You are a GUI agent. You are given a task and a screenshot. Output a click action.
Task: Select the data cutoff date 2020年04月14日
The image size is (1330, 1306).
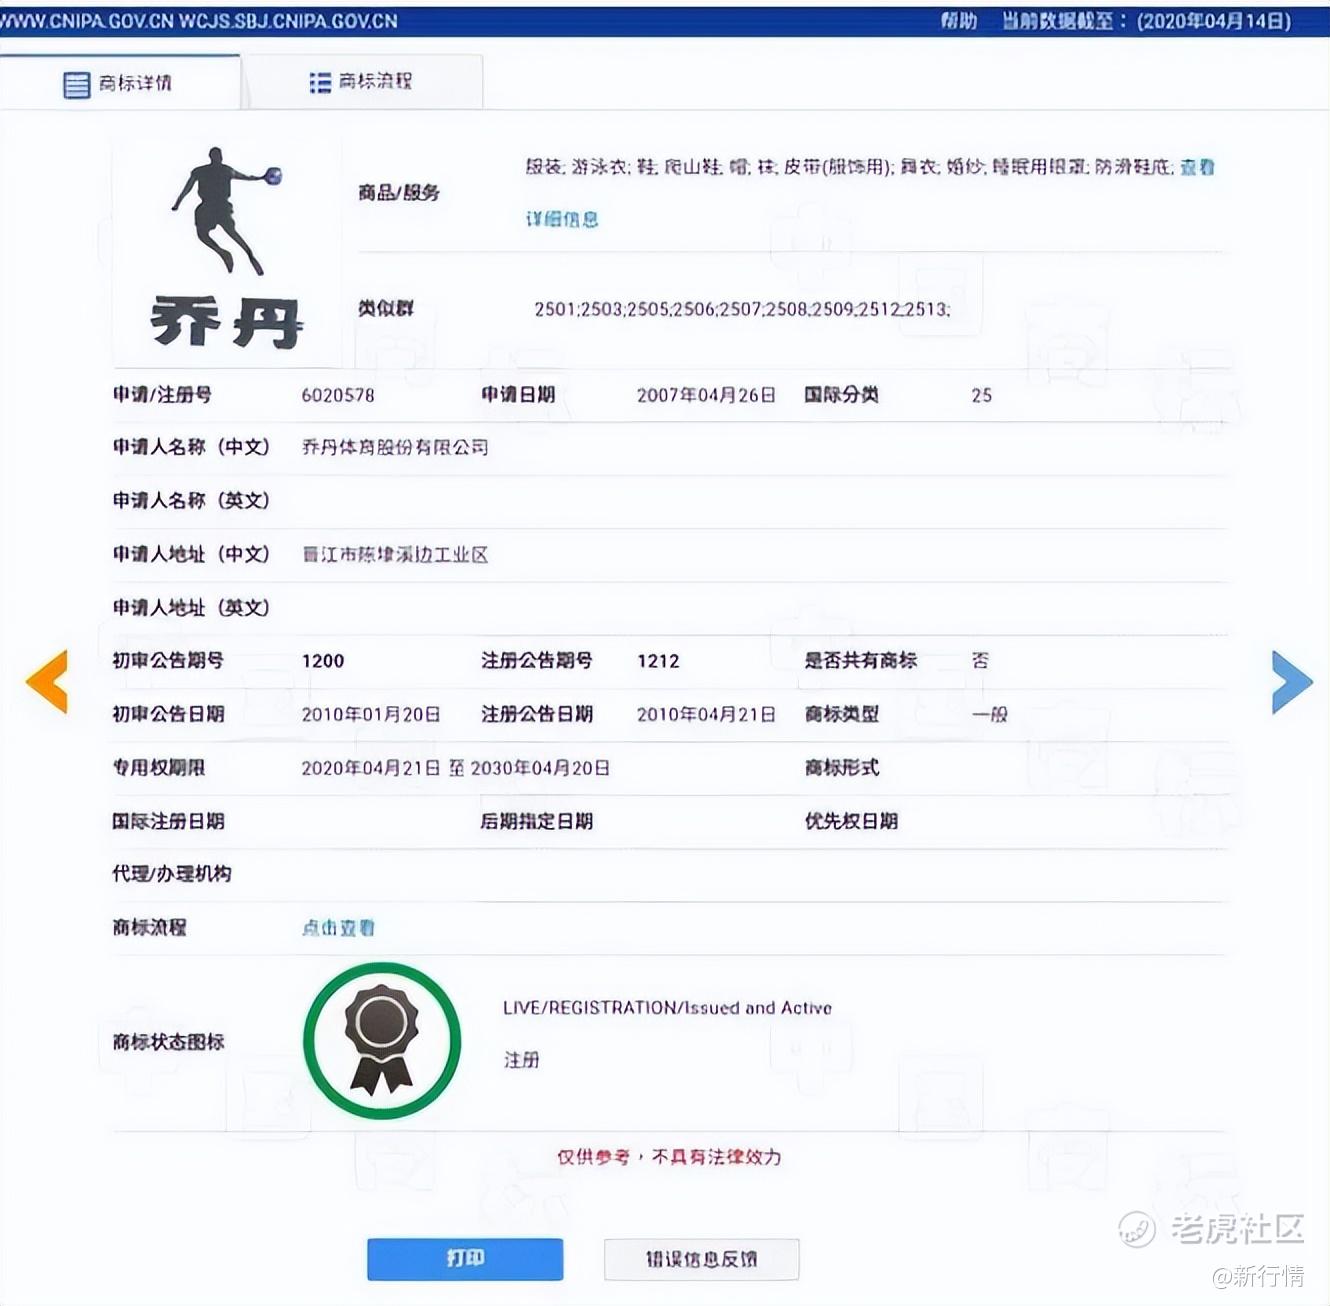(x=1213, y=20)
